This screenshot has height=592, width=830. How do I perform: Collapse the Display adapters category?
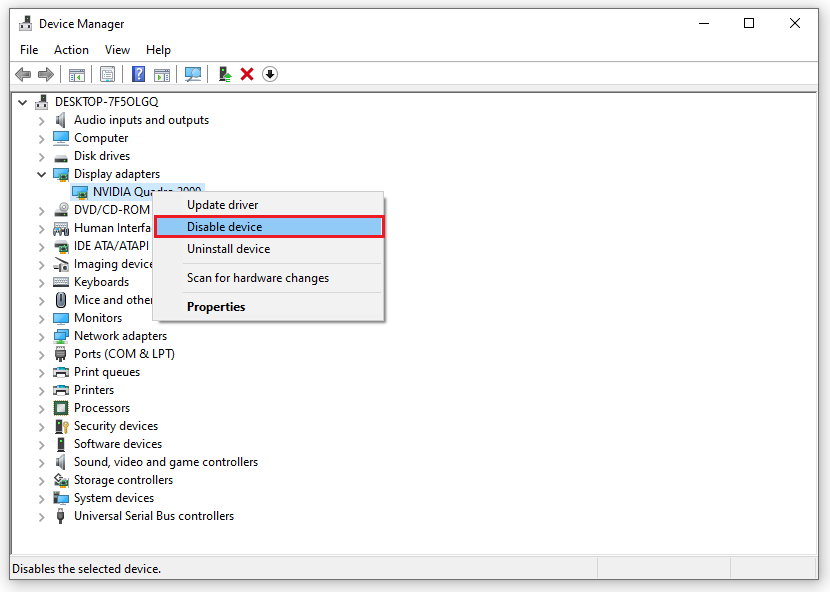pos(42,173)
